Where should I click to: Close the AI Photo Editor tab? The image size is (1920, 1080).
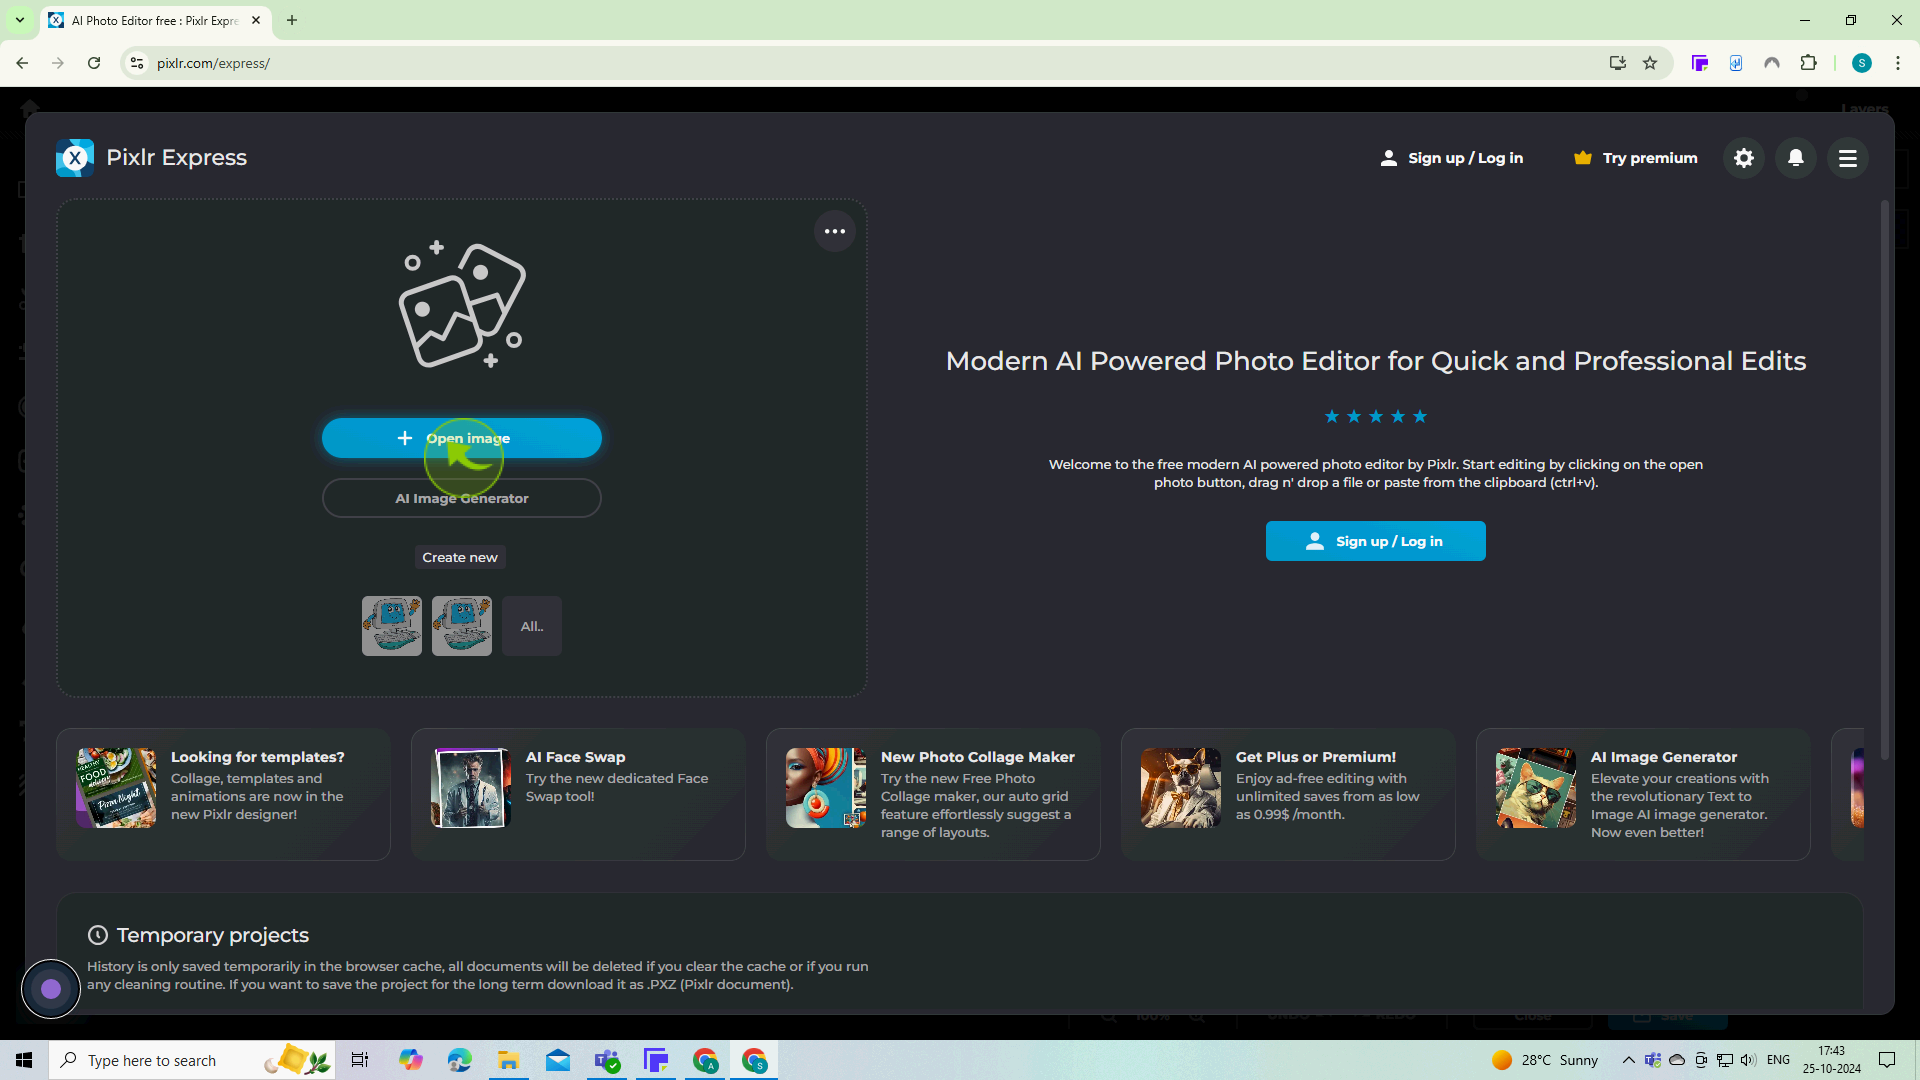tap(256, 20)
